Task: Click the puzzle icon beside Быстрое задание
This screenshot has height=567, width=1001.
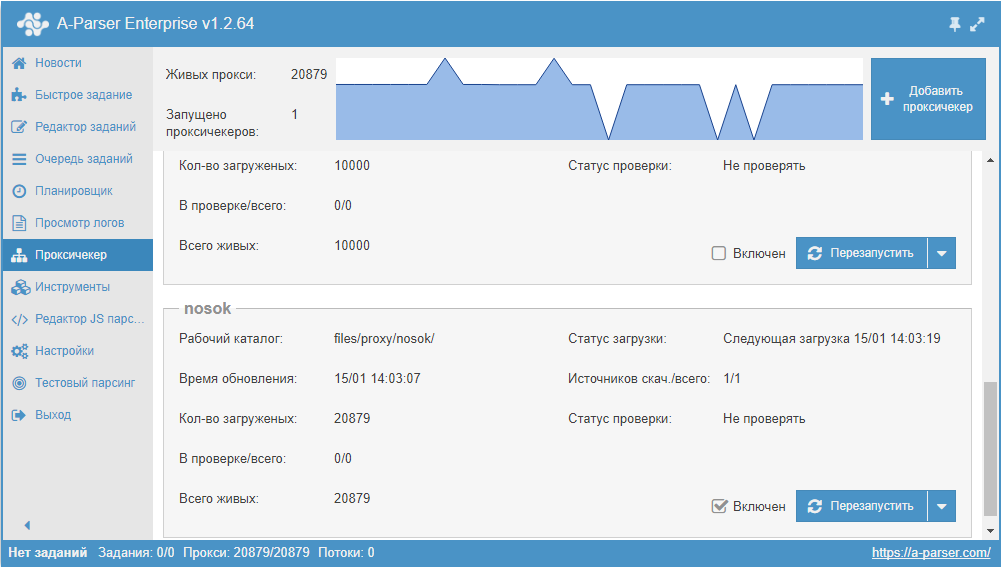Action: click(19, 94)
